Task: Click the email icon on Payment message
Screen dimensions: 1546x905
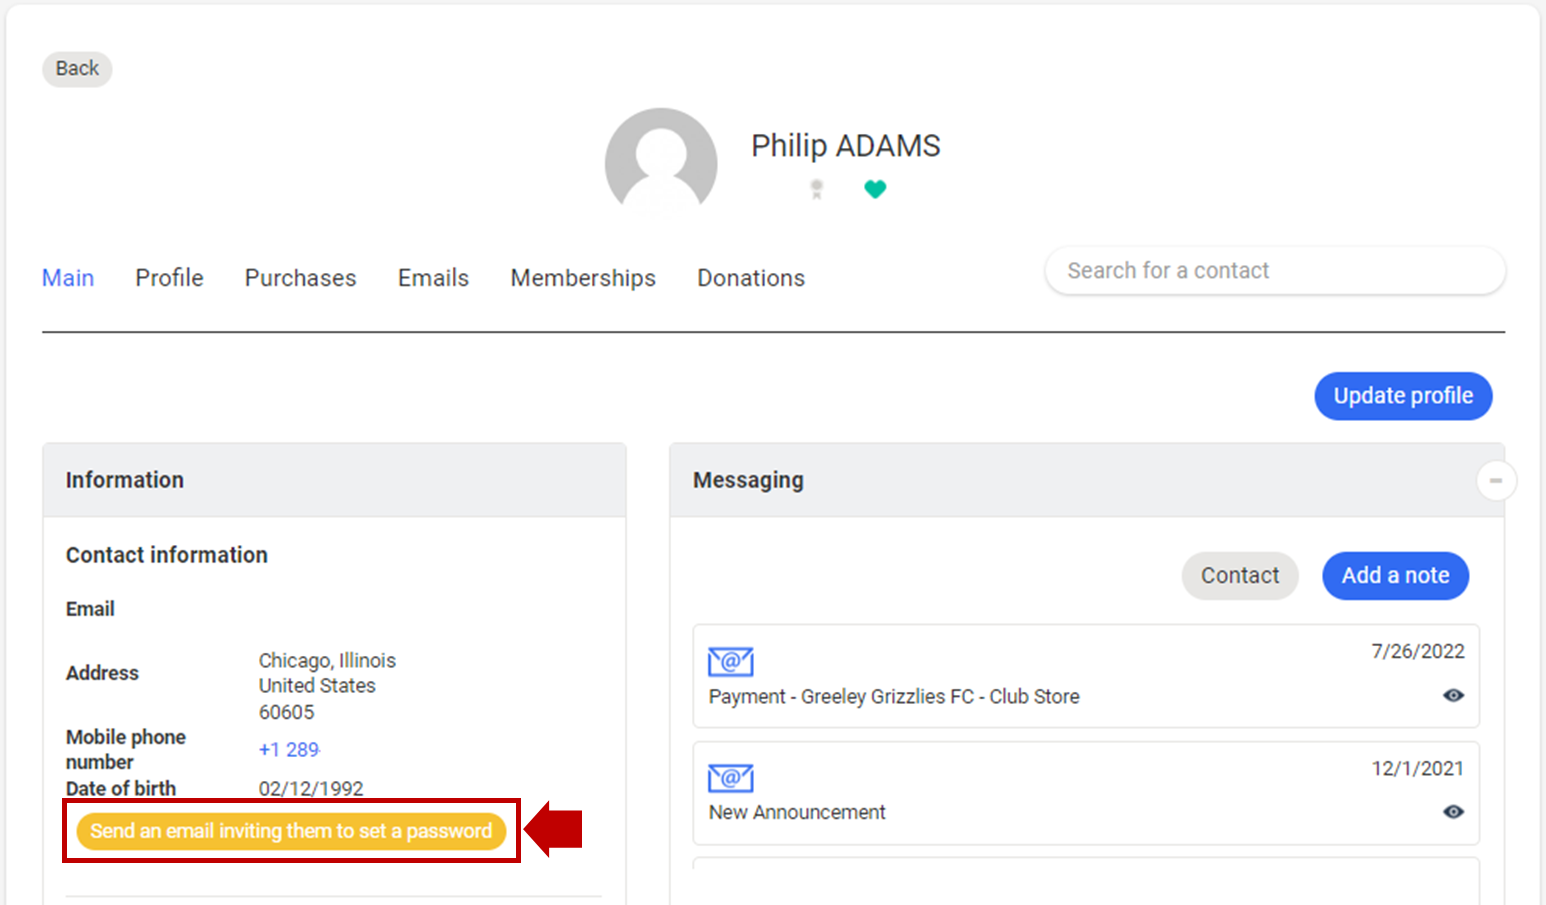Action: pyautogui.click(x=730, y=662)
